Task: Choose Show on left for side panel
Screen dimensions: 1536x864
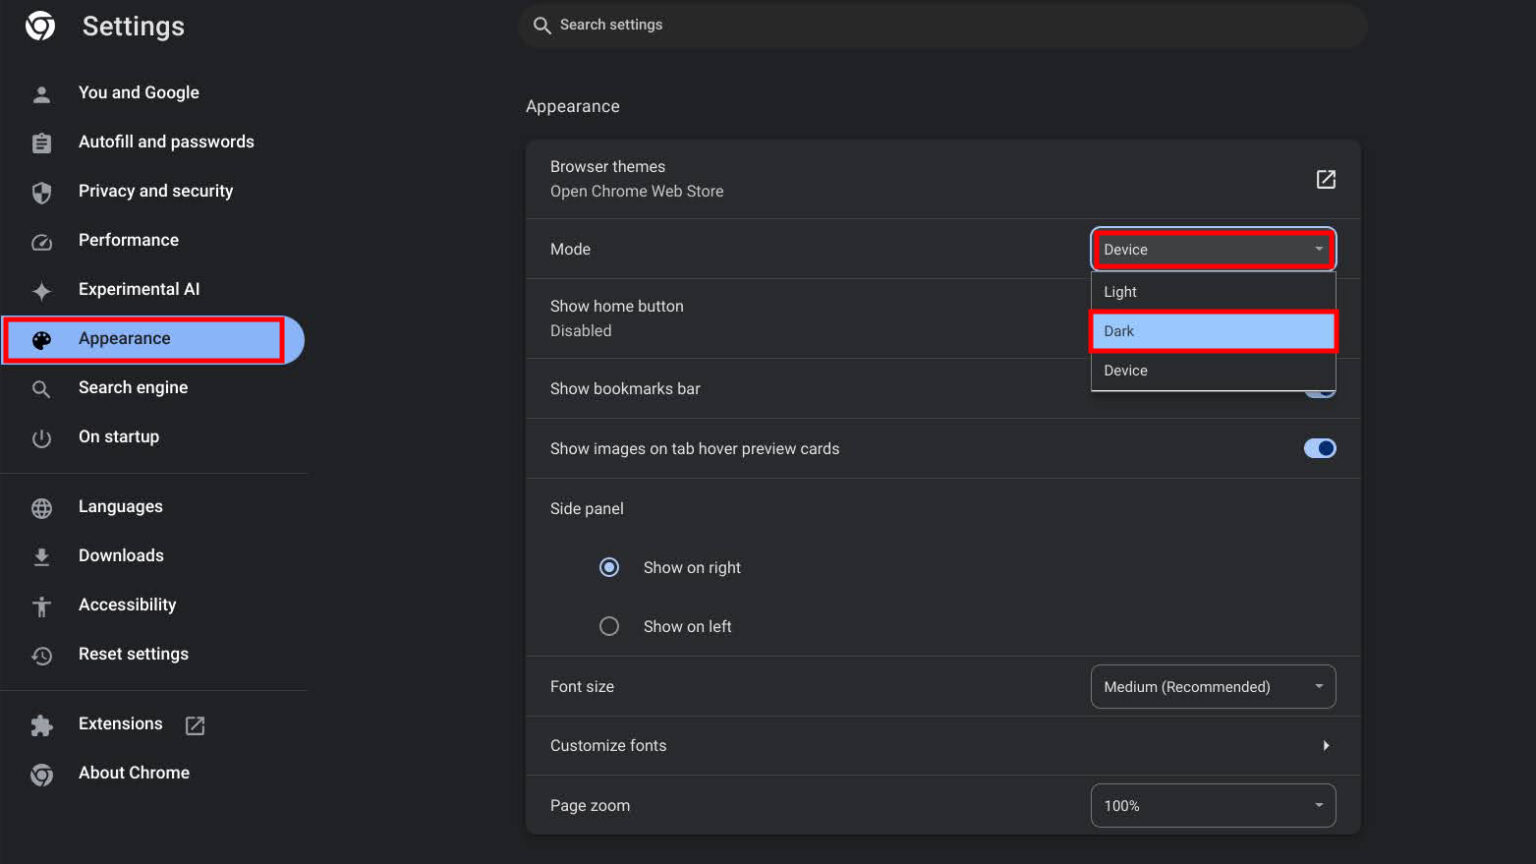Action: tap(609, 626)
